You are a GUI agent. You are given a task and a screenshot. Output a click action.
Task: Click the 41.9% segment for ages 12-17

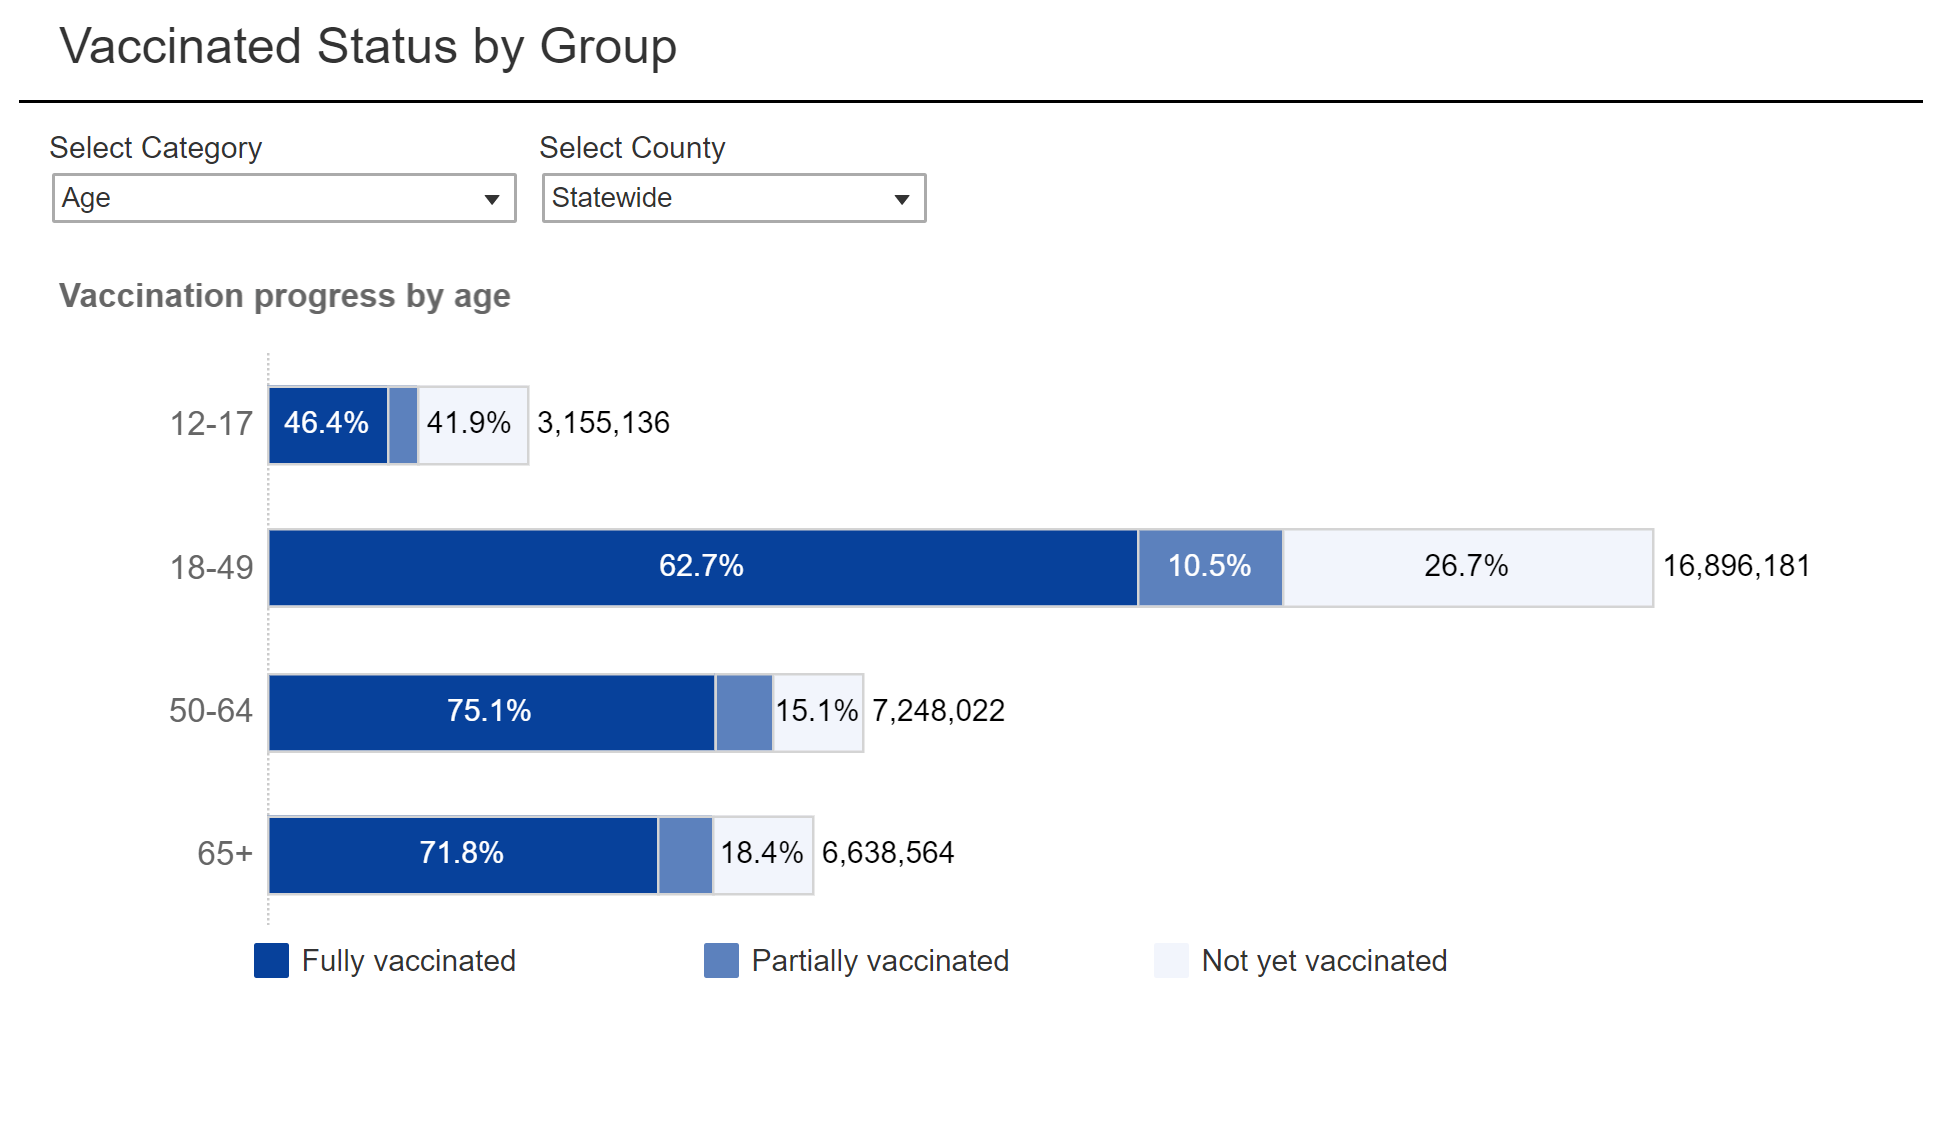tap(471, 424)
